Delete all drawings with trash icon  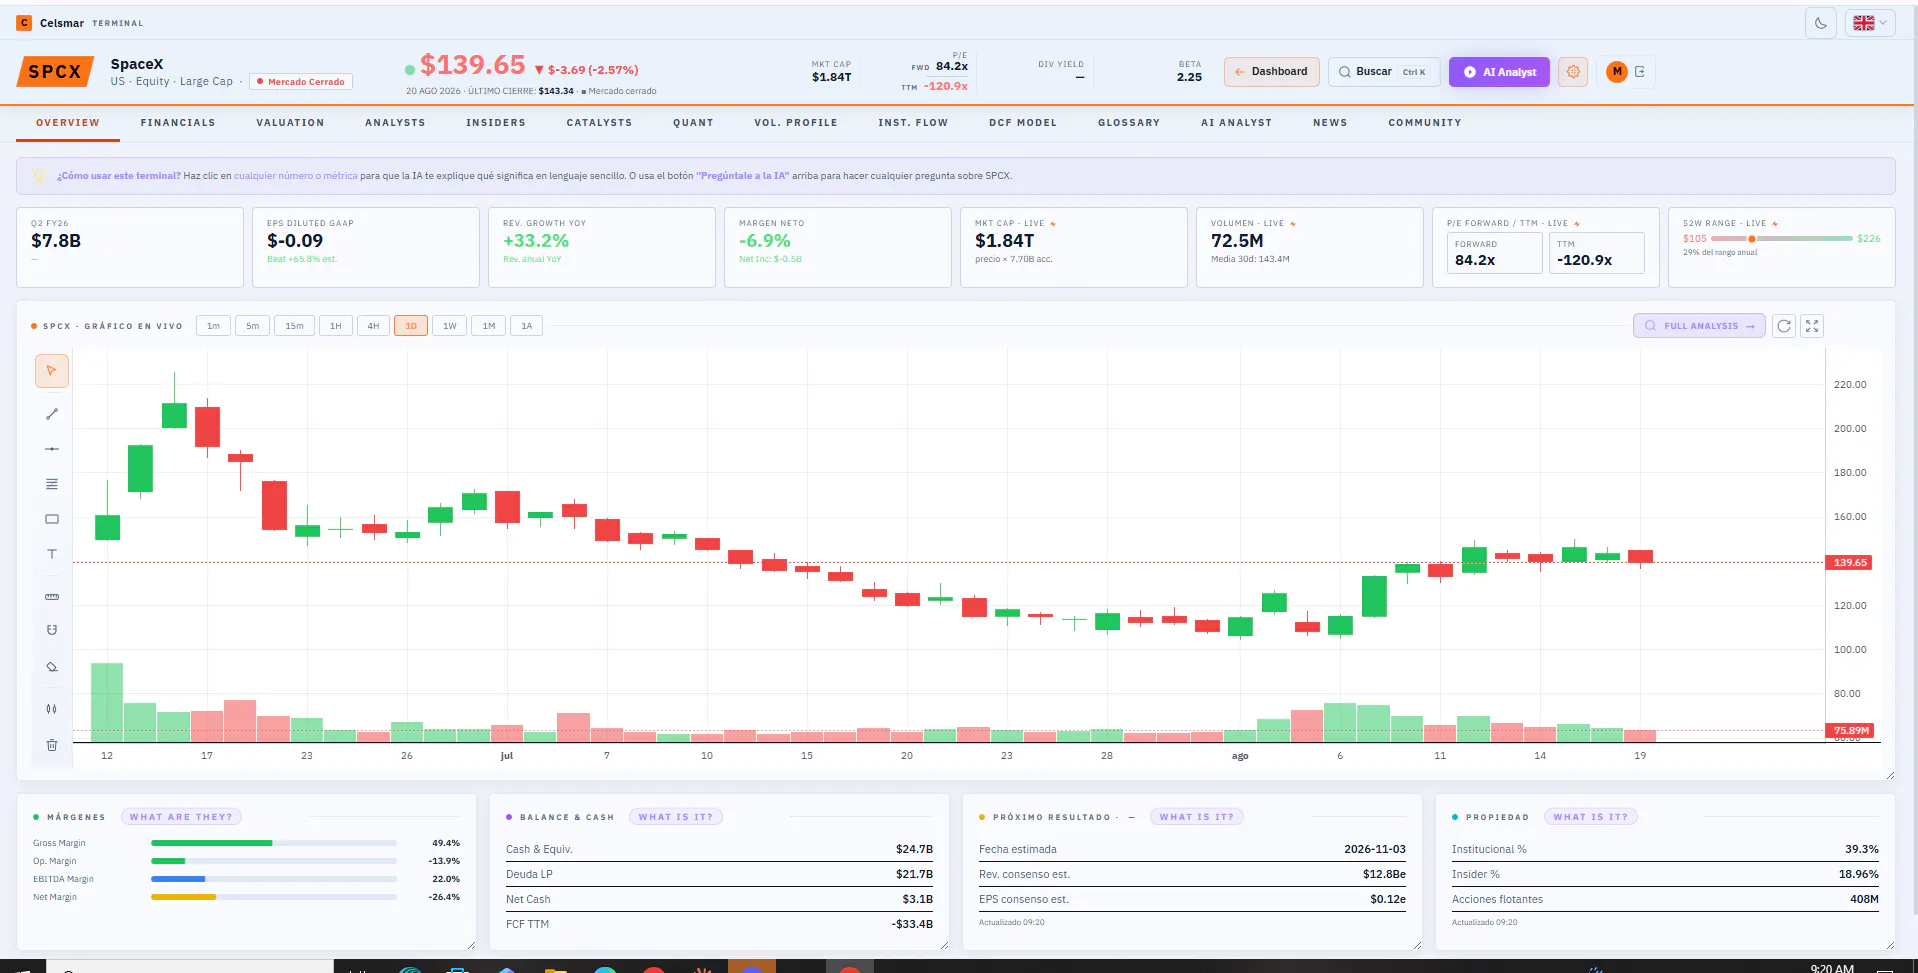pos(52,745)
